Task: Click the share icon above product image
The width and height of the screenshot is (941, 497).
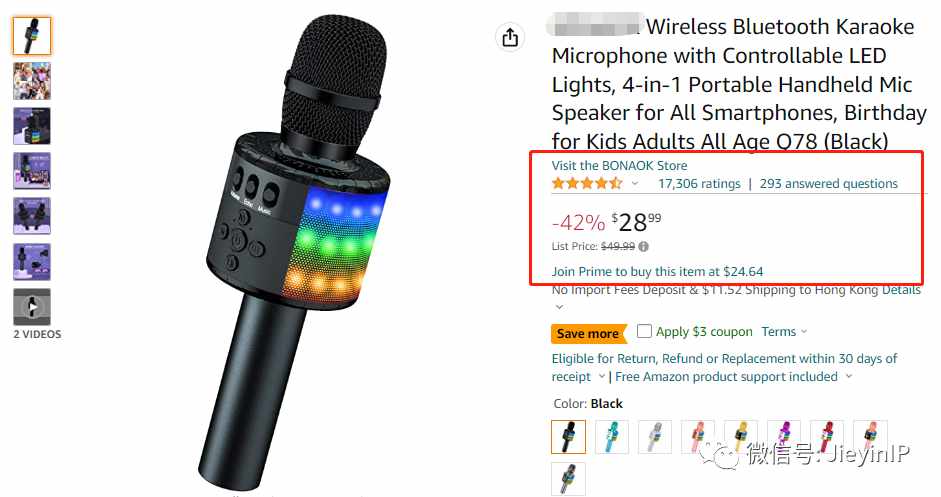Action: click(x=510, y=37)
